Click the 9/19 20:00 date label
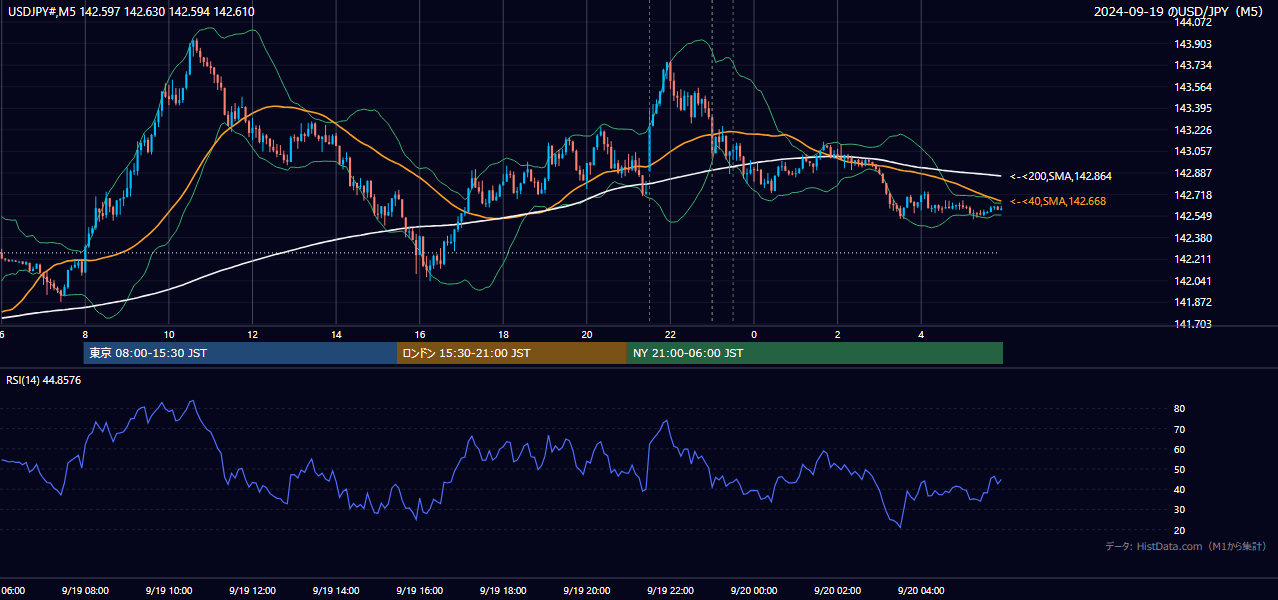Screen dimensions: 1278x600 [587, 591]
